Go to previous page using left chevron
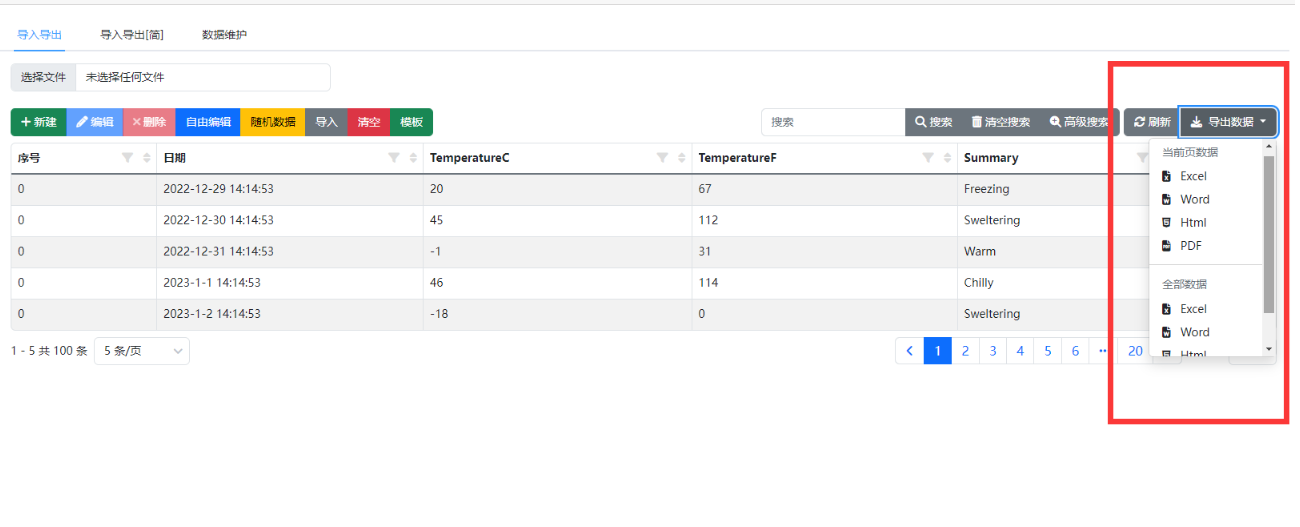 909,351
